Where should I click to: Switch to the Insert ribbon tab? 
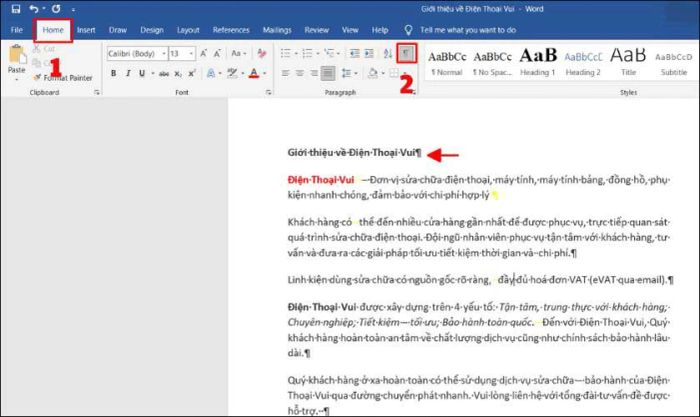(86, 30)
